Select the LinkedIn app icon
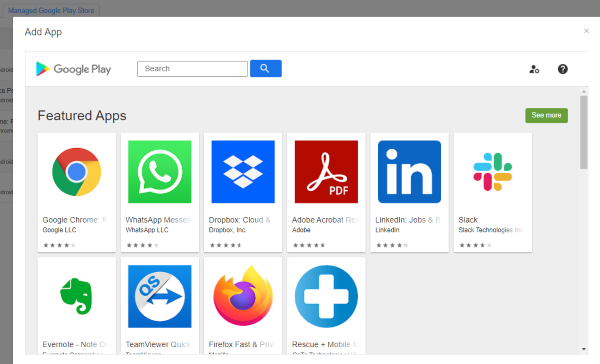The image size is (600, 364). (x=409, y=172)
